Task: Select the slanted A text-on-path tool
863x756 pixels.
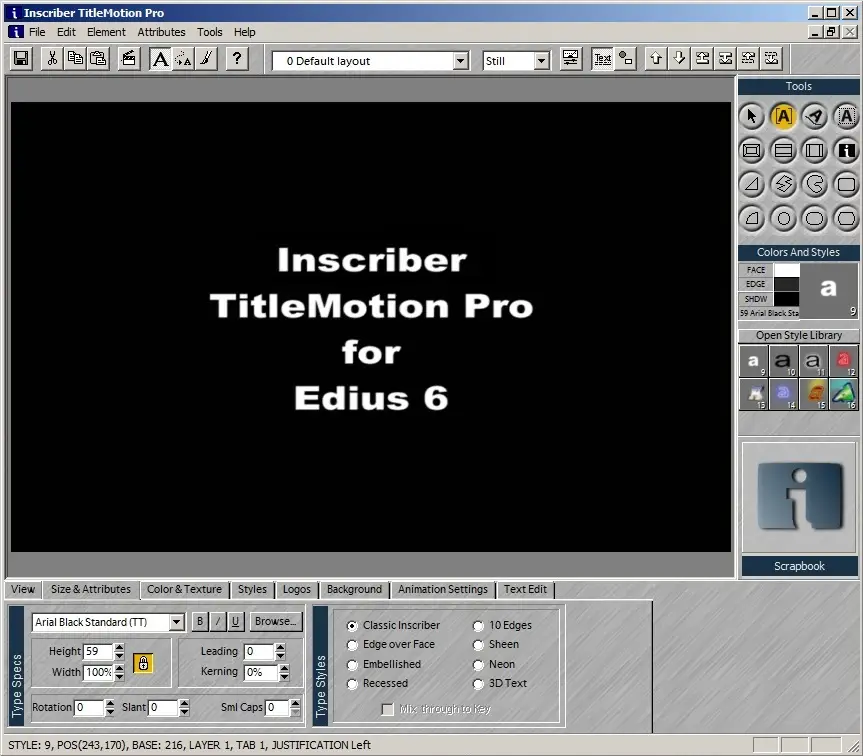Action: pyautogui.click(x=815, y=117)
